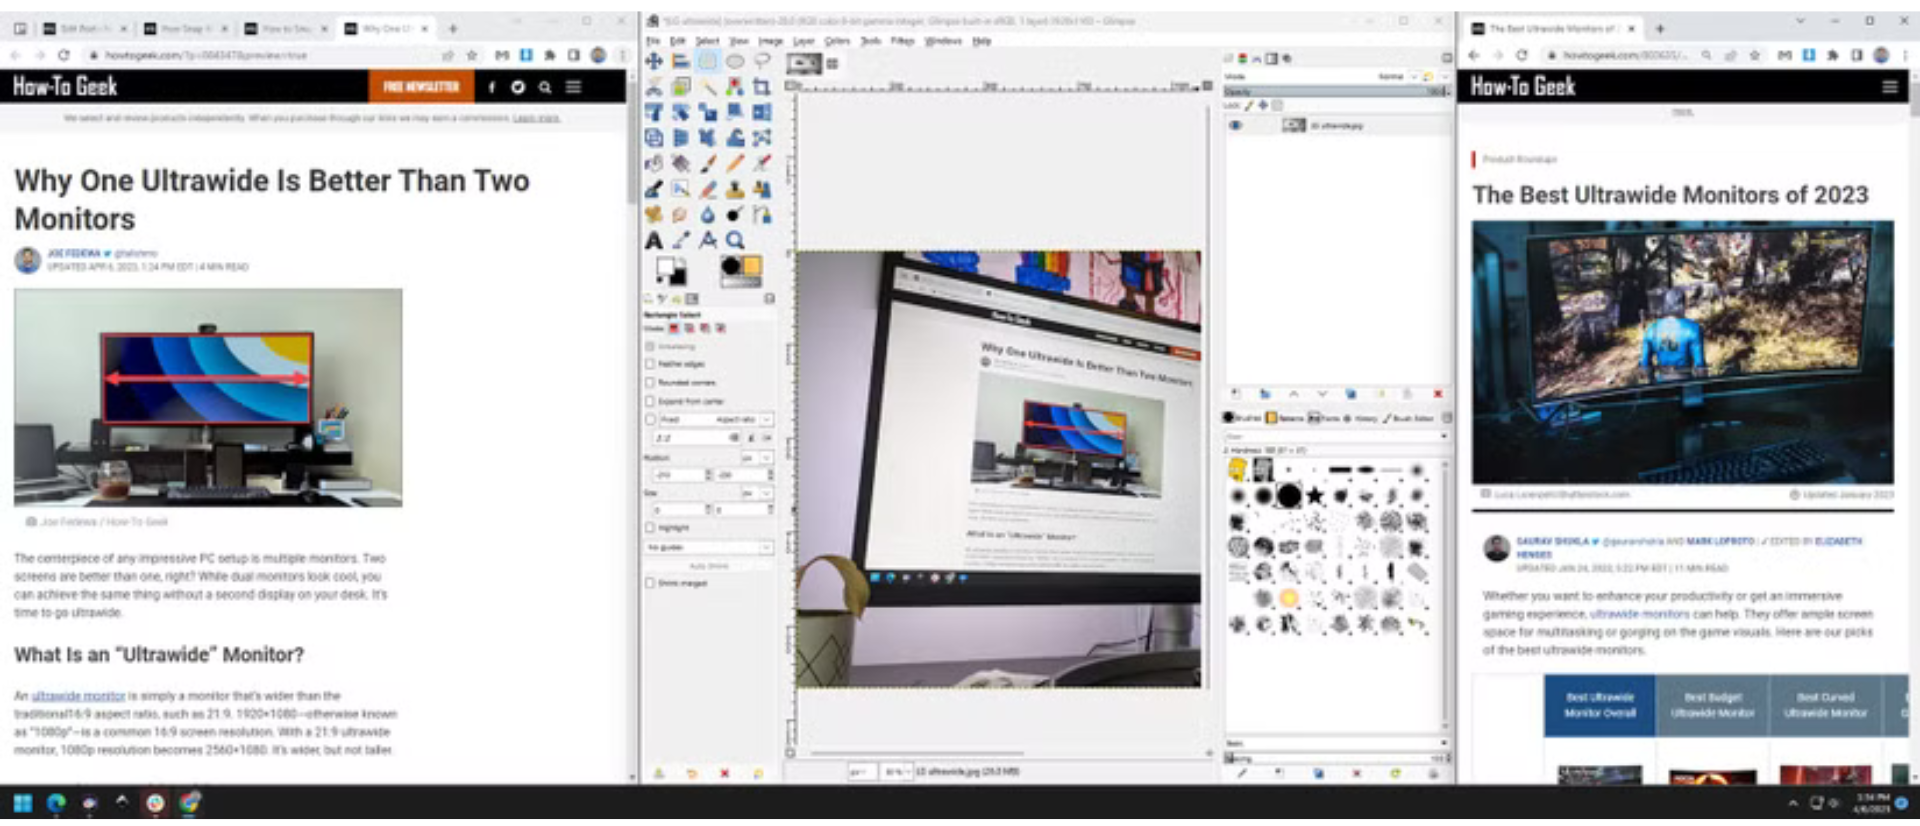
Task: Open the tab search chevron in right browser
Action: (x=1801, y=21)
